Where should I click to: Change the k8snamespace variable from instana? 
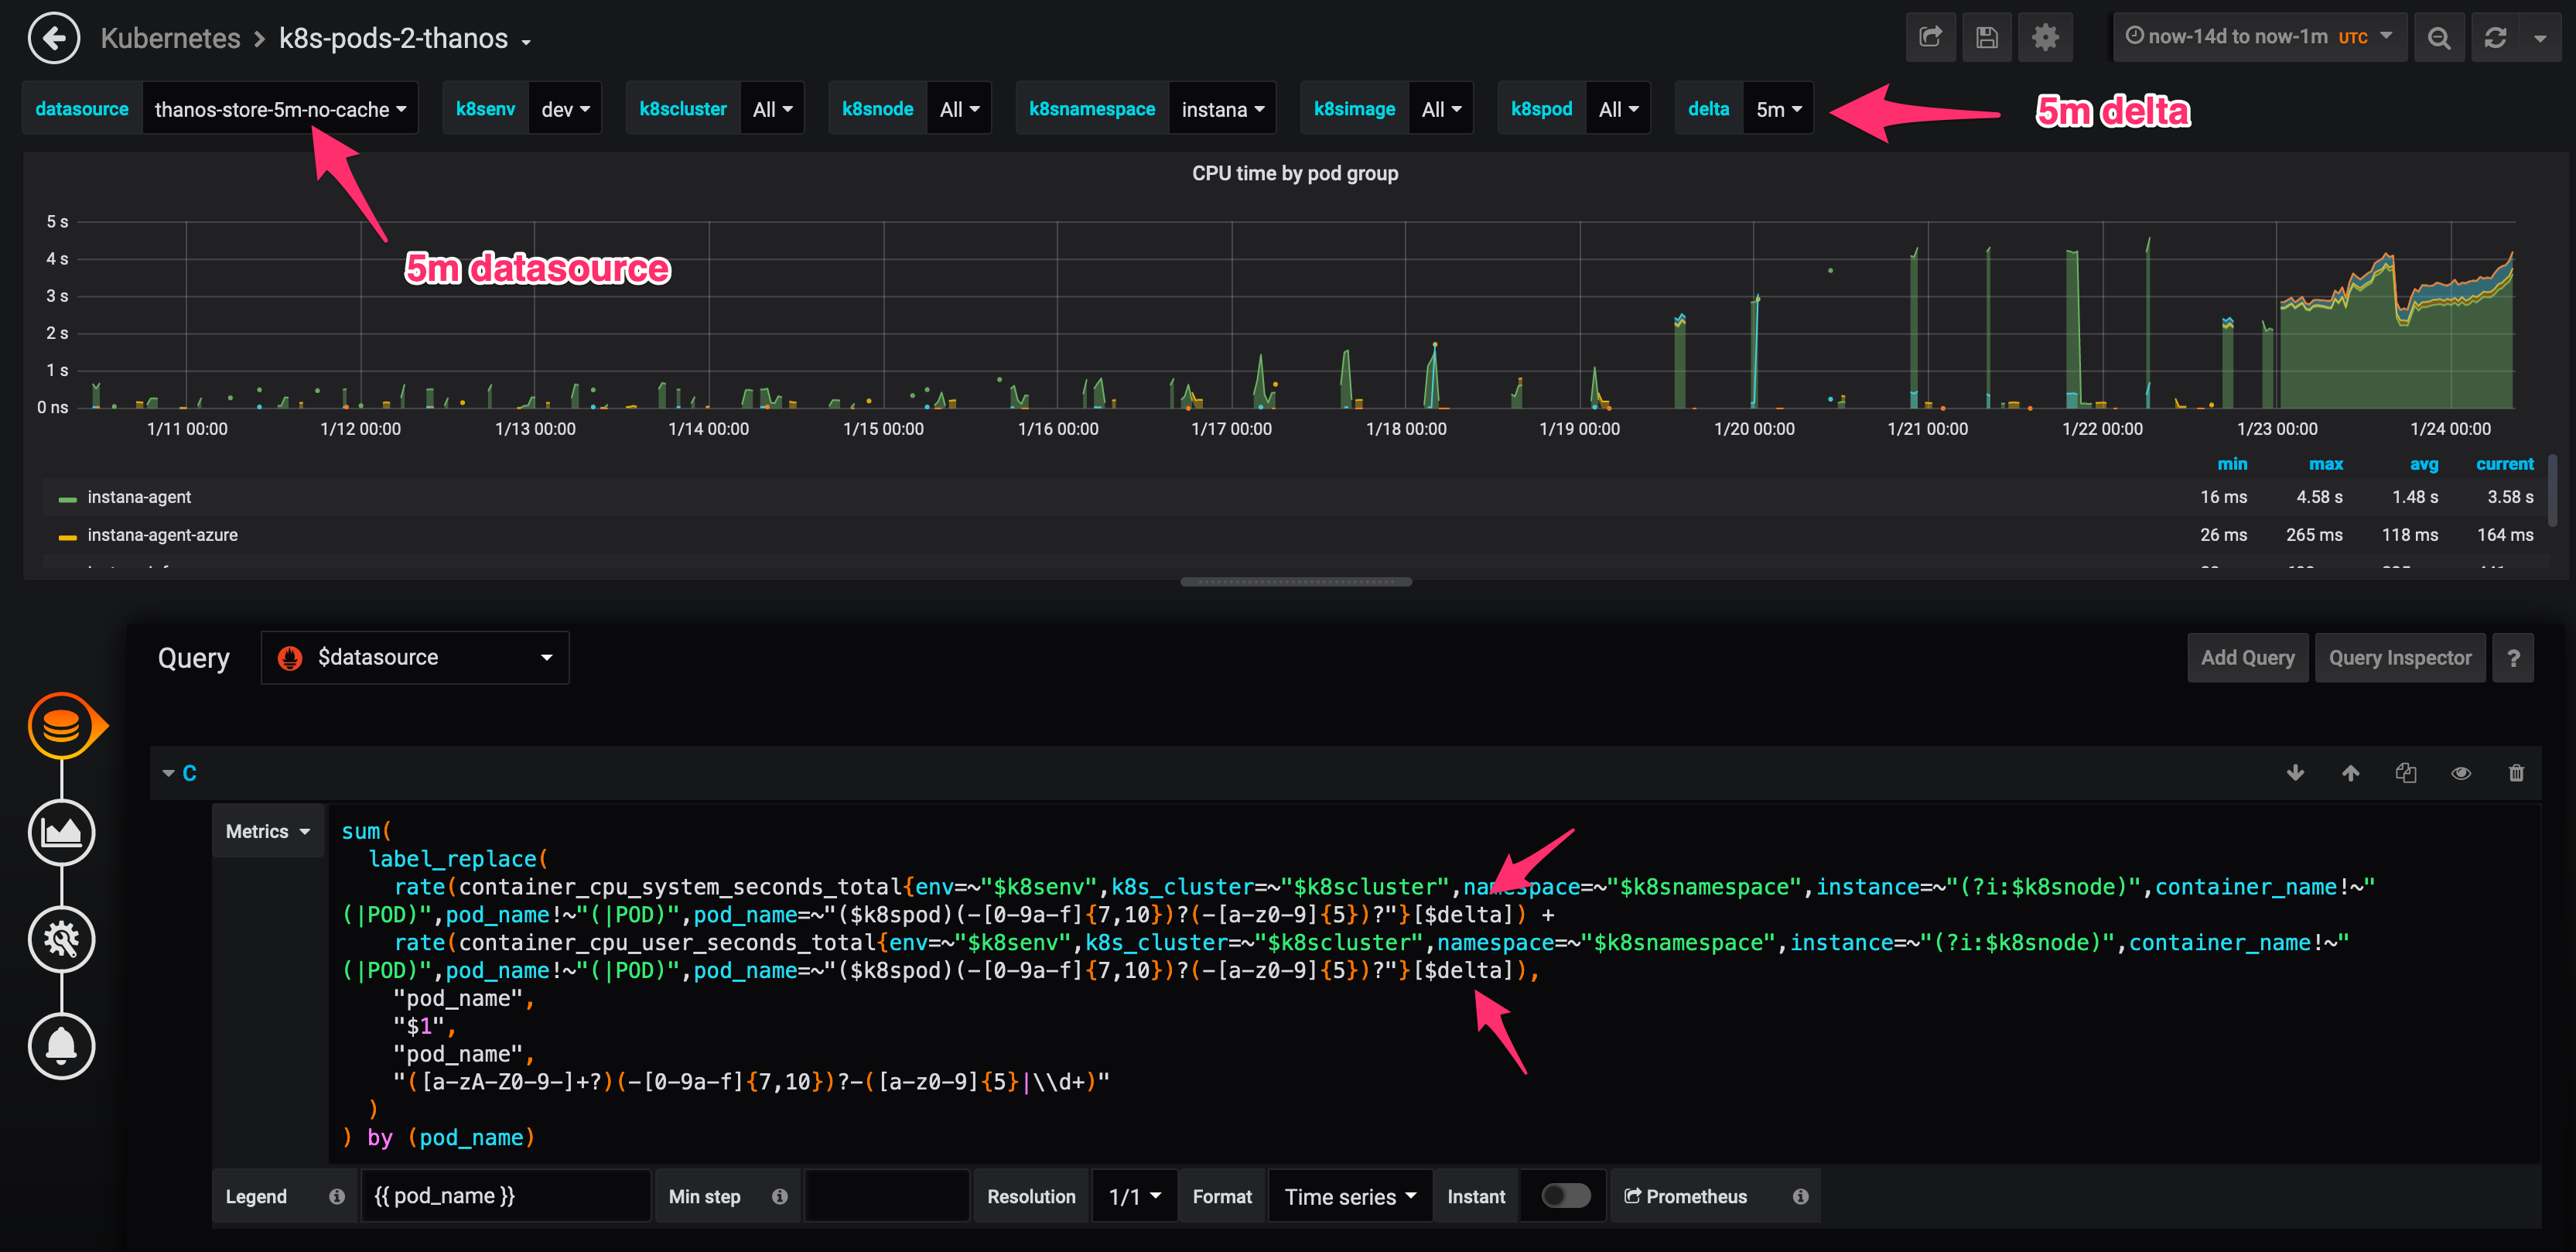pos(1222,108)
